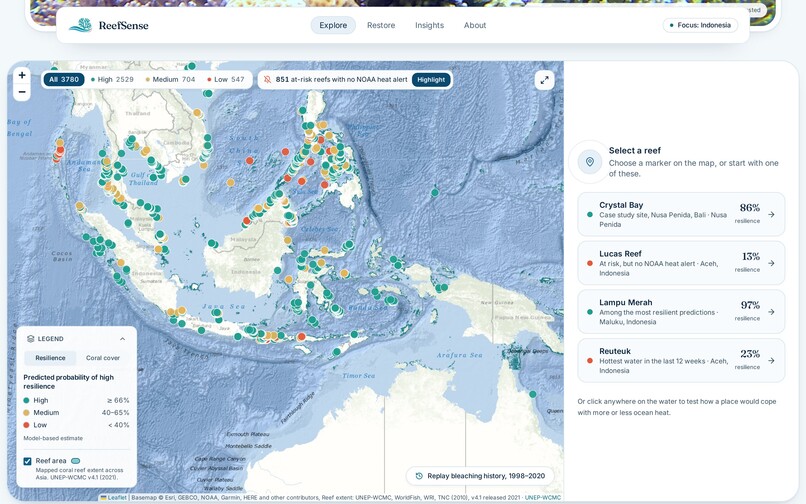This screenshot has width=806, height=504.
Task: Click the muted bell no-alert icon
Action: [x=267, y=80]
